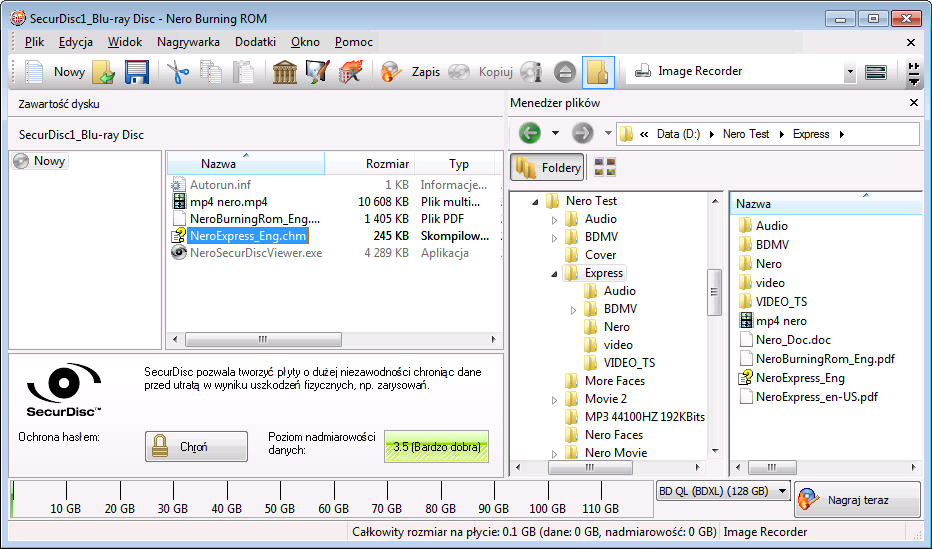This screenshot has height=549, width=932.
Task: Click the Nagraj teraz burn button
Action: pos(858,500)
